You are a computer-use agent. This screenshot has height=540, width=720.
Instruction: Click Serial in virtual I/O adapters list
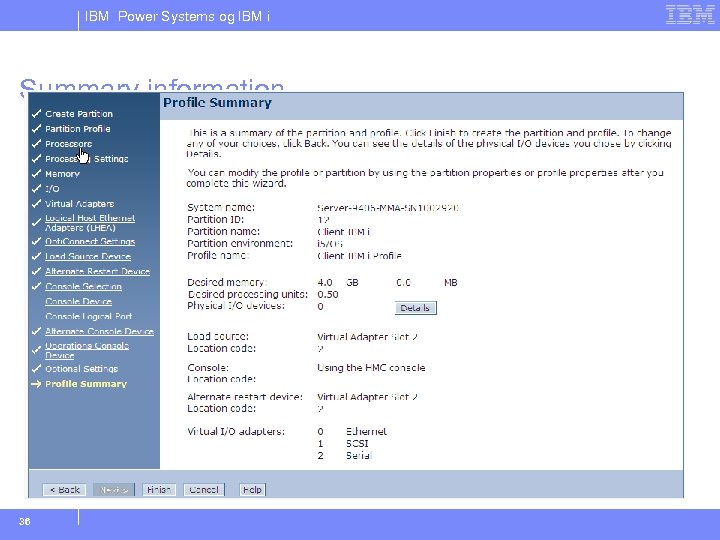click(x=359, y=455)
